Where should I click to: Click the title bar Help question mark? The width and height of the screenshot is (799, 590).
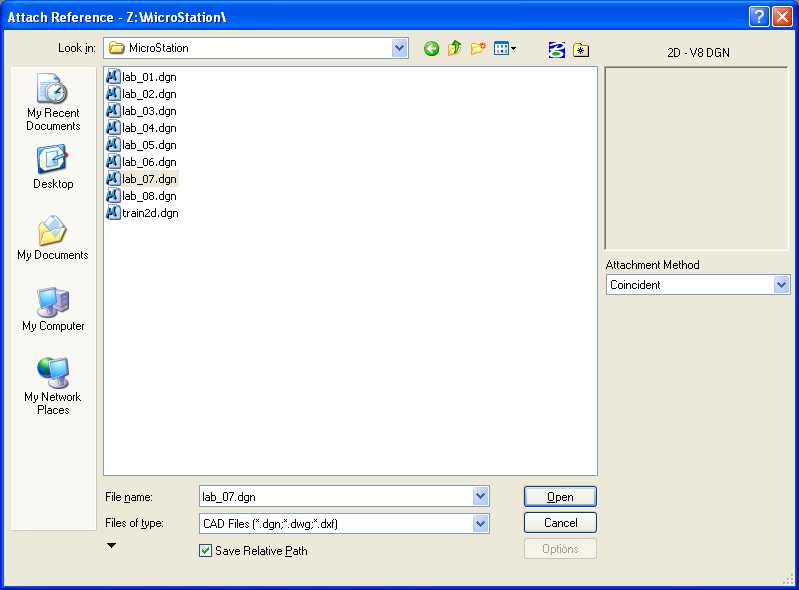coord(759,16)
